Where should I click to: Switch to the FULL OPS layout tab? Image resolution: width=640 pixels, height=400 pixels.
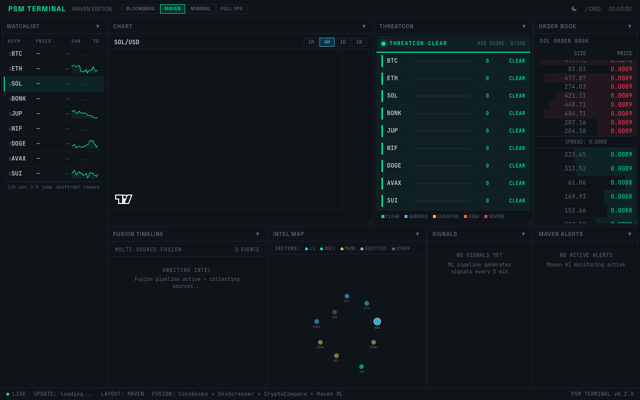tap(231, 9)
